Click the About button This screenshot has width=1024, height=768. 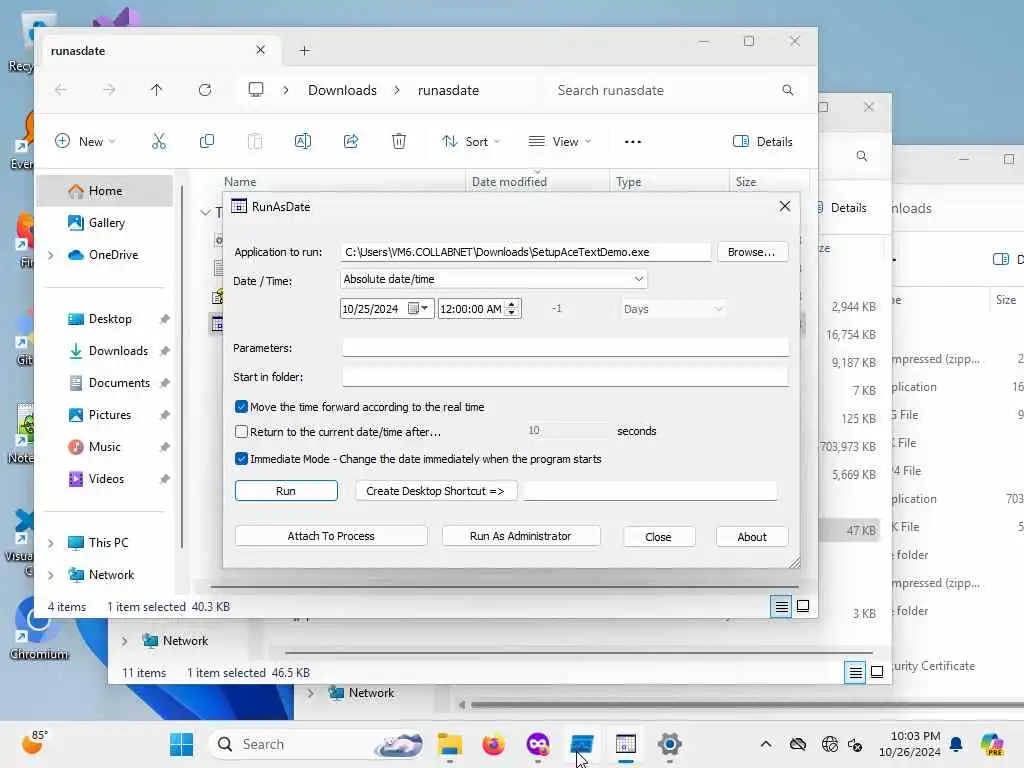pos(752,536)
